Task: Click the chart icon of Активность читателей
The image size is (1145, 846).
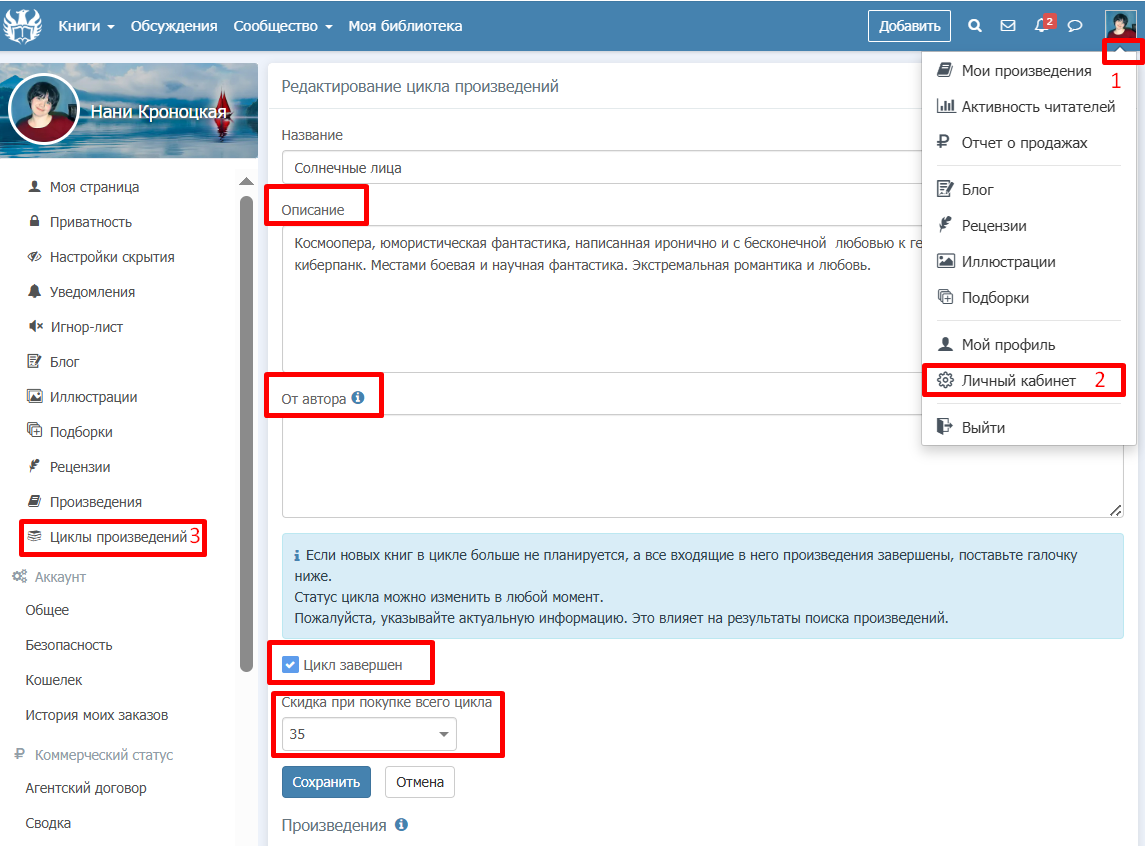Action: tap(946, 106)
